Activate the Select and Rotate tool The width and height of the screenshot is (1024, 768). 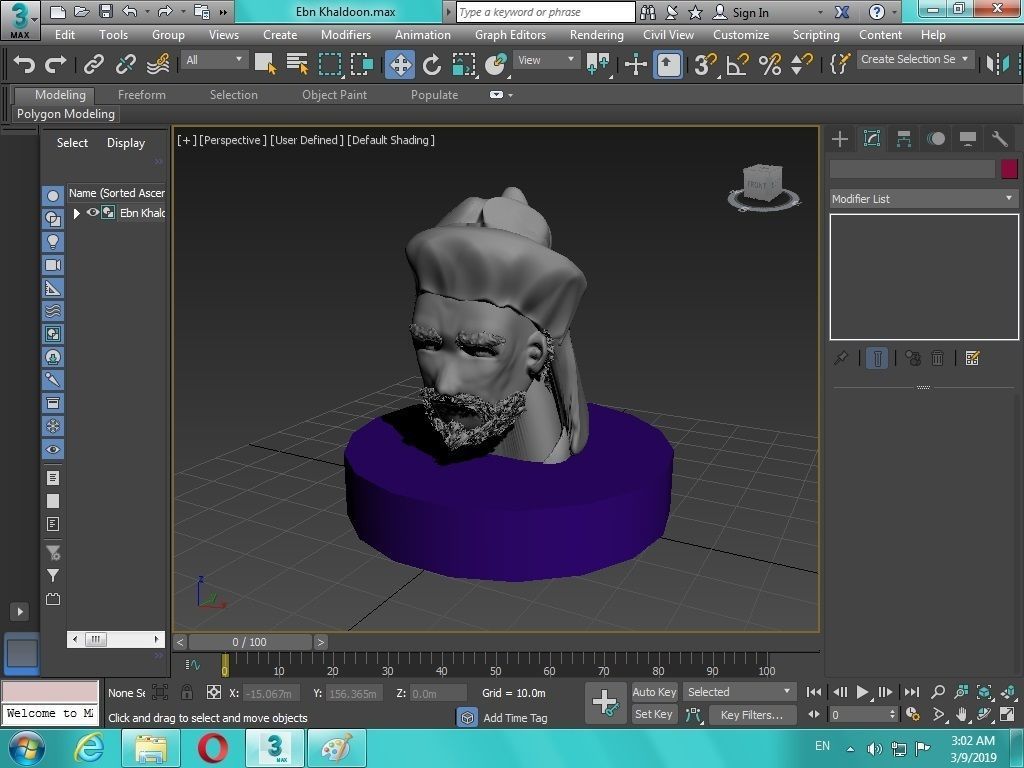[432, 64]
